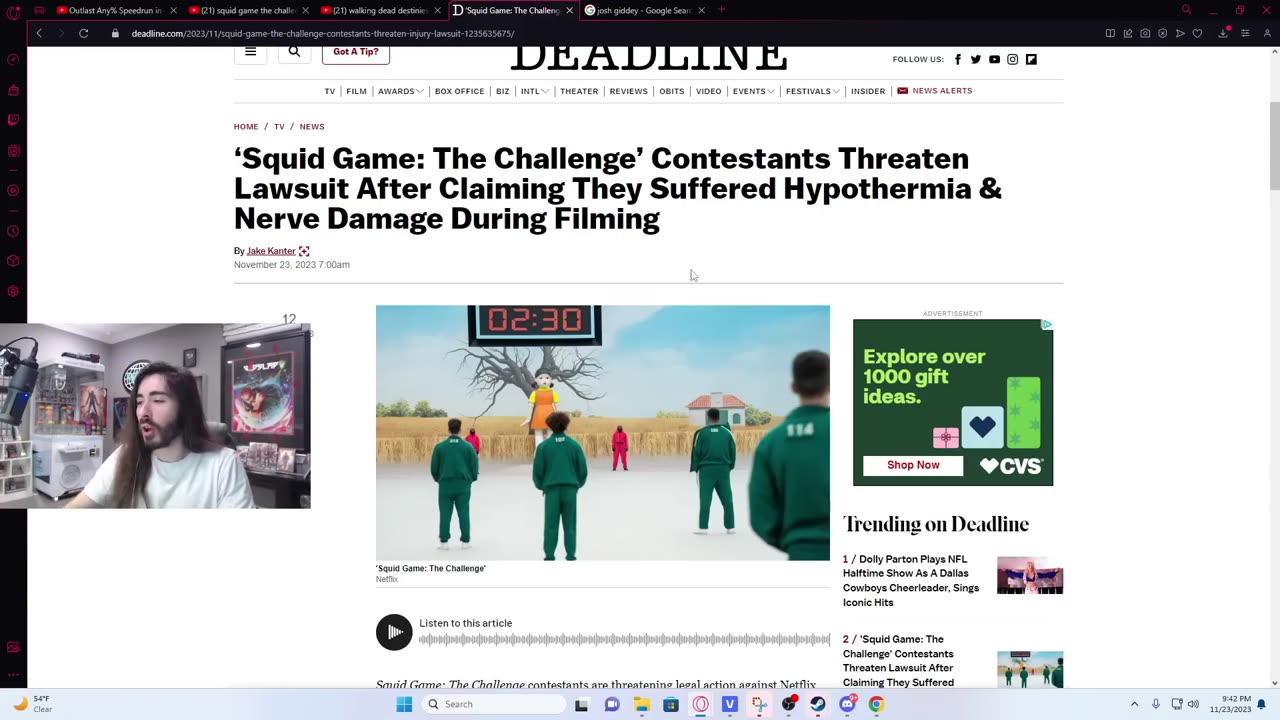Open History clock in Opera GX sidebar
The image size is (1280, 720).
coord(13,231)
